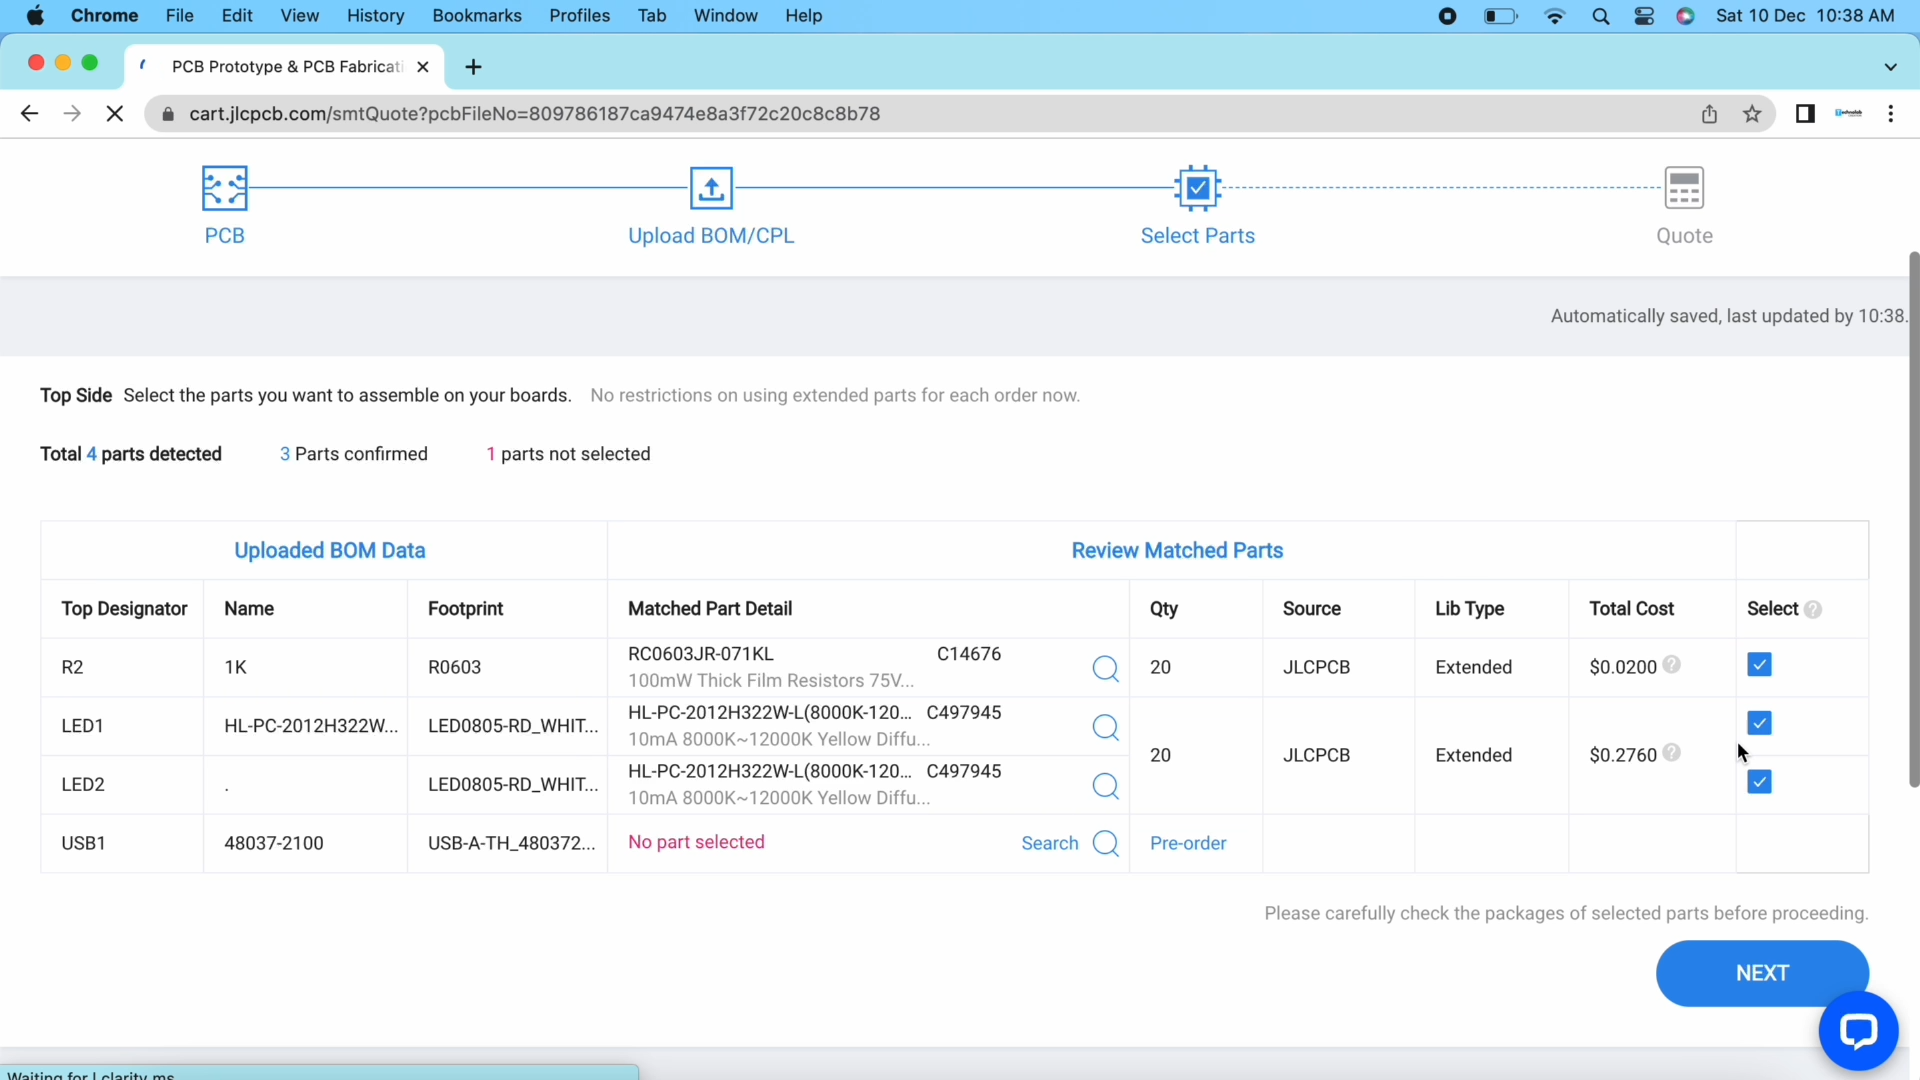1920x1080 pixels.
Task: Click the 'No part selected' text
Action: (696, 842)
